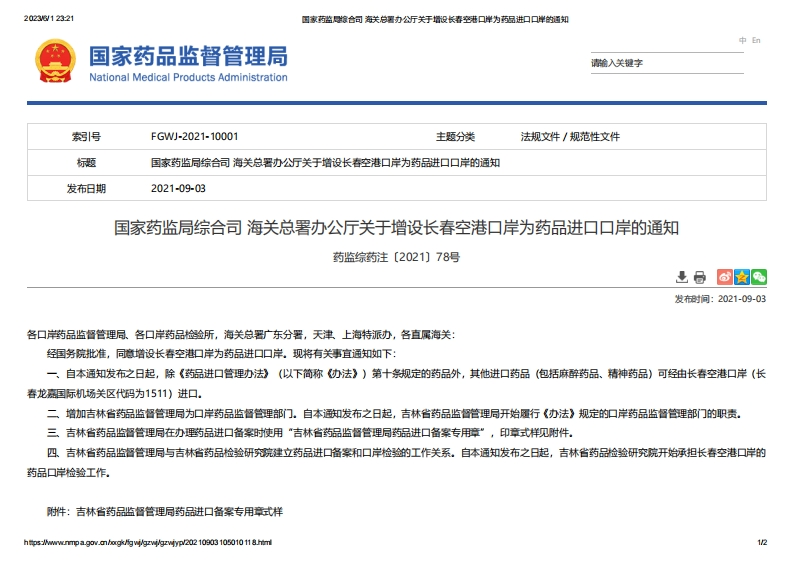Share via the green WeChat icon
This screenshot has height=561, width=793.
759,277
